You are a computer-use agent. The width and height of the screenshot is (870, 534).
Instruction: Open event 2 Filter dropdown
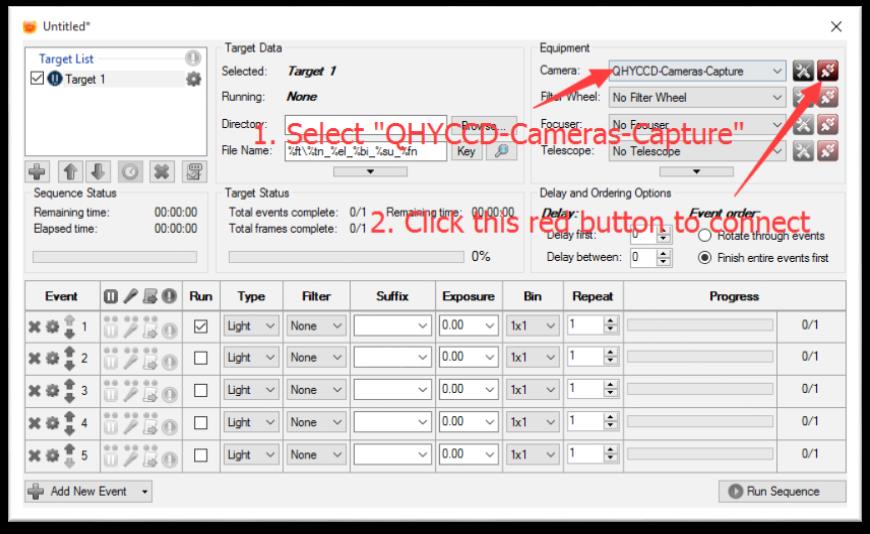tap(316, 358)
